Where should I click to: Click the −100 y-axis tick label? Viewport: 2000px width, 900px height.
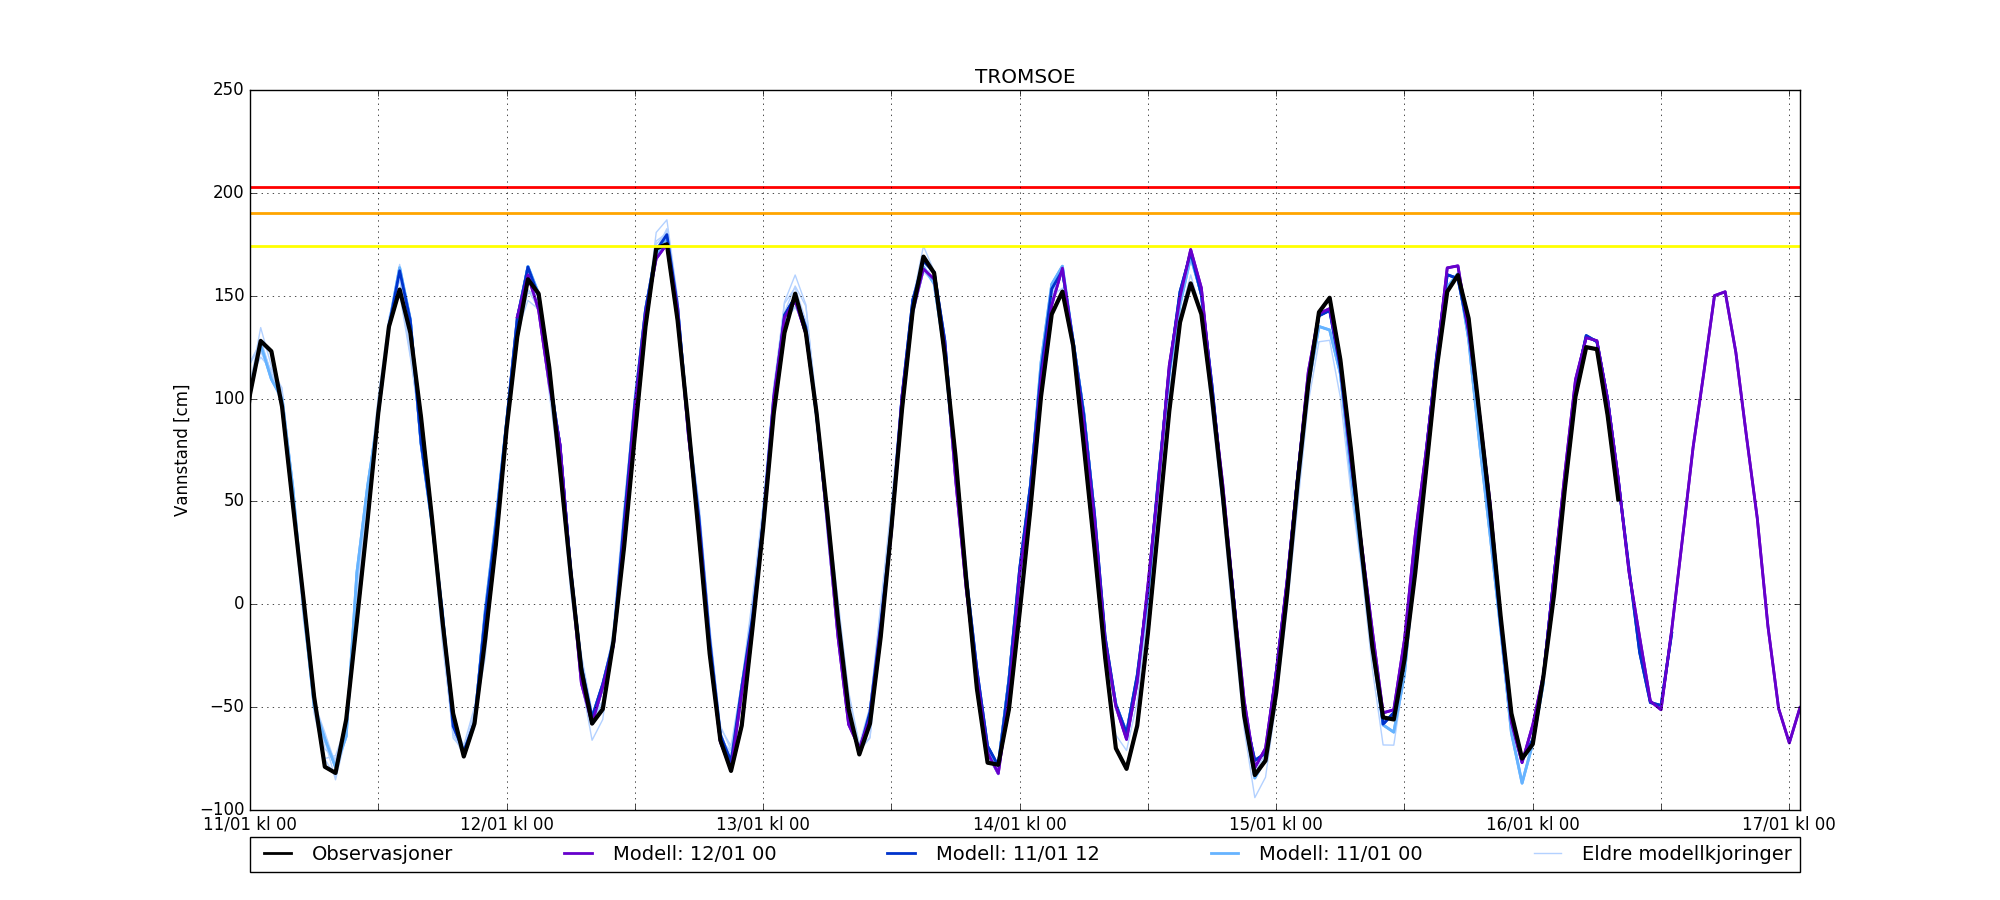pyautogui.click(x=222, y=809)
